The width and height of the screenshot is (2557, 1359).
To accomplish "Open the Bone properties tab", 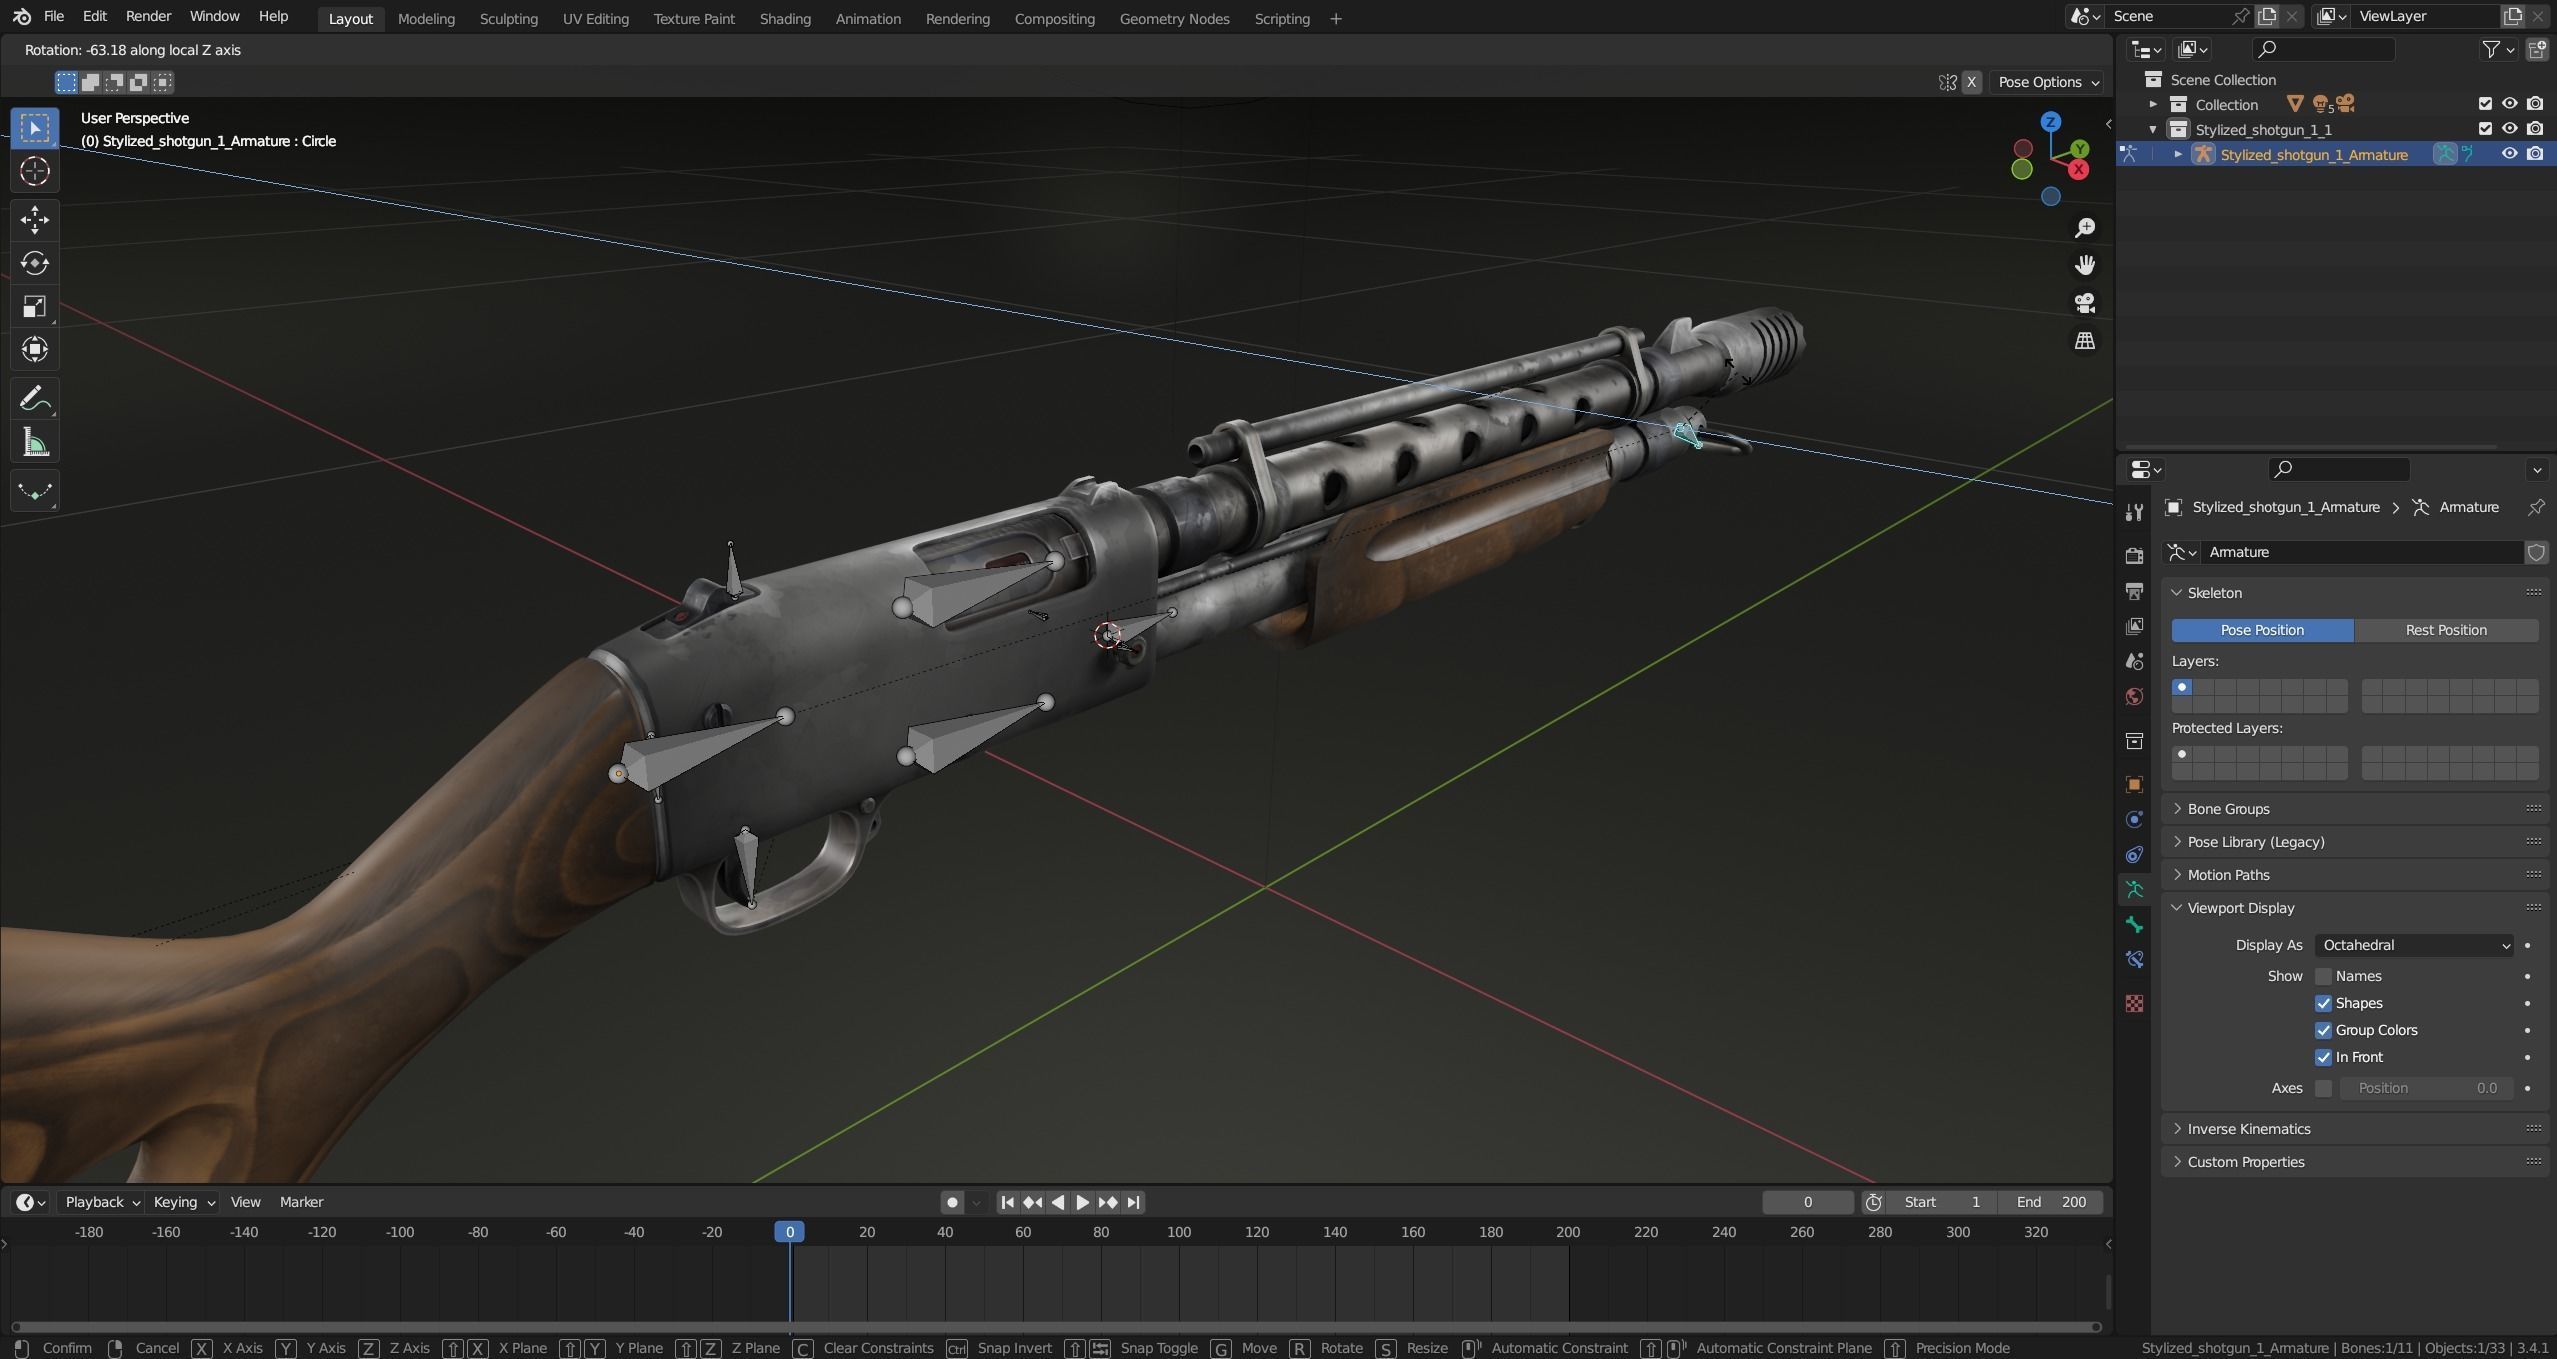I will pyautogui.click(x=2134, y=925).
